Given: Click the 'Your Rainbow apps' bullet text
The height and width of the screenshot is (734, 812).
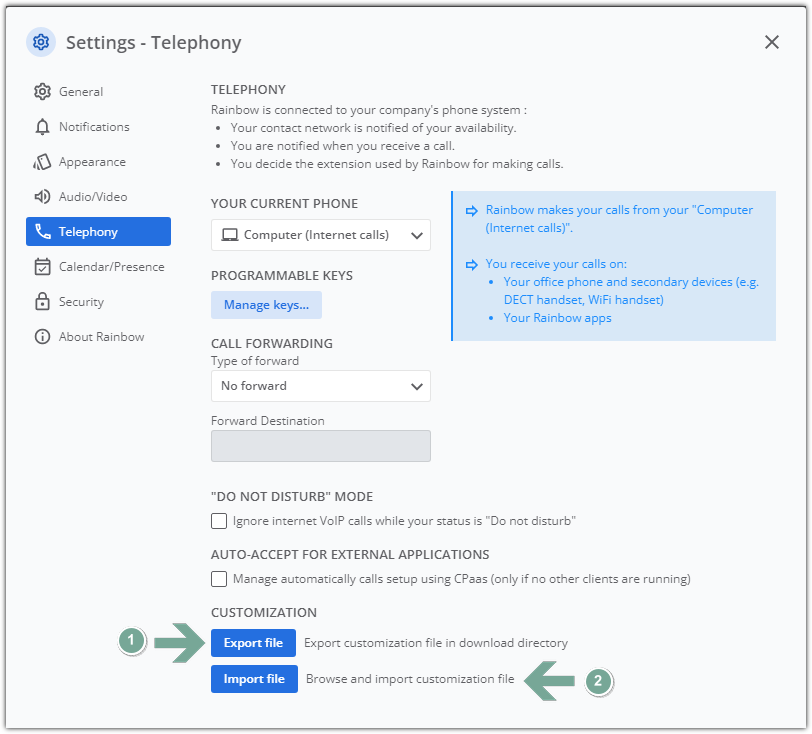Looking at the screenshot, I should pyautogui.click(x=558, y=318).
